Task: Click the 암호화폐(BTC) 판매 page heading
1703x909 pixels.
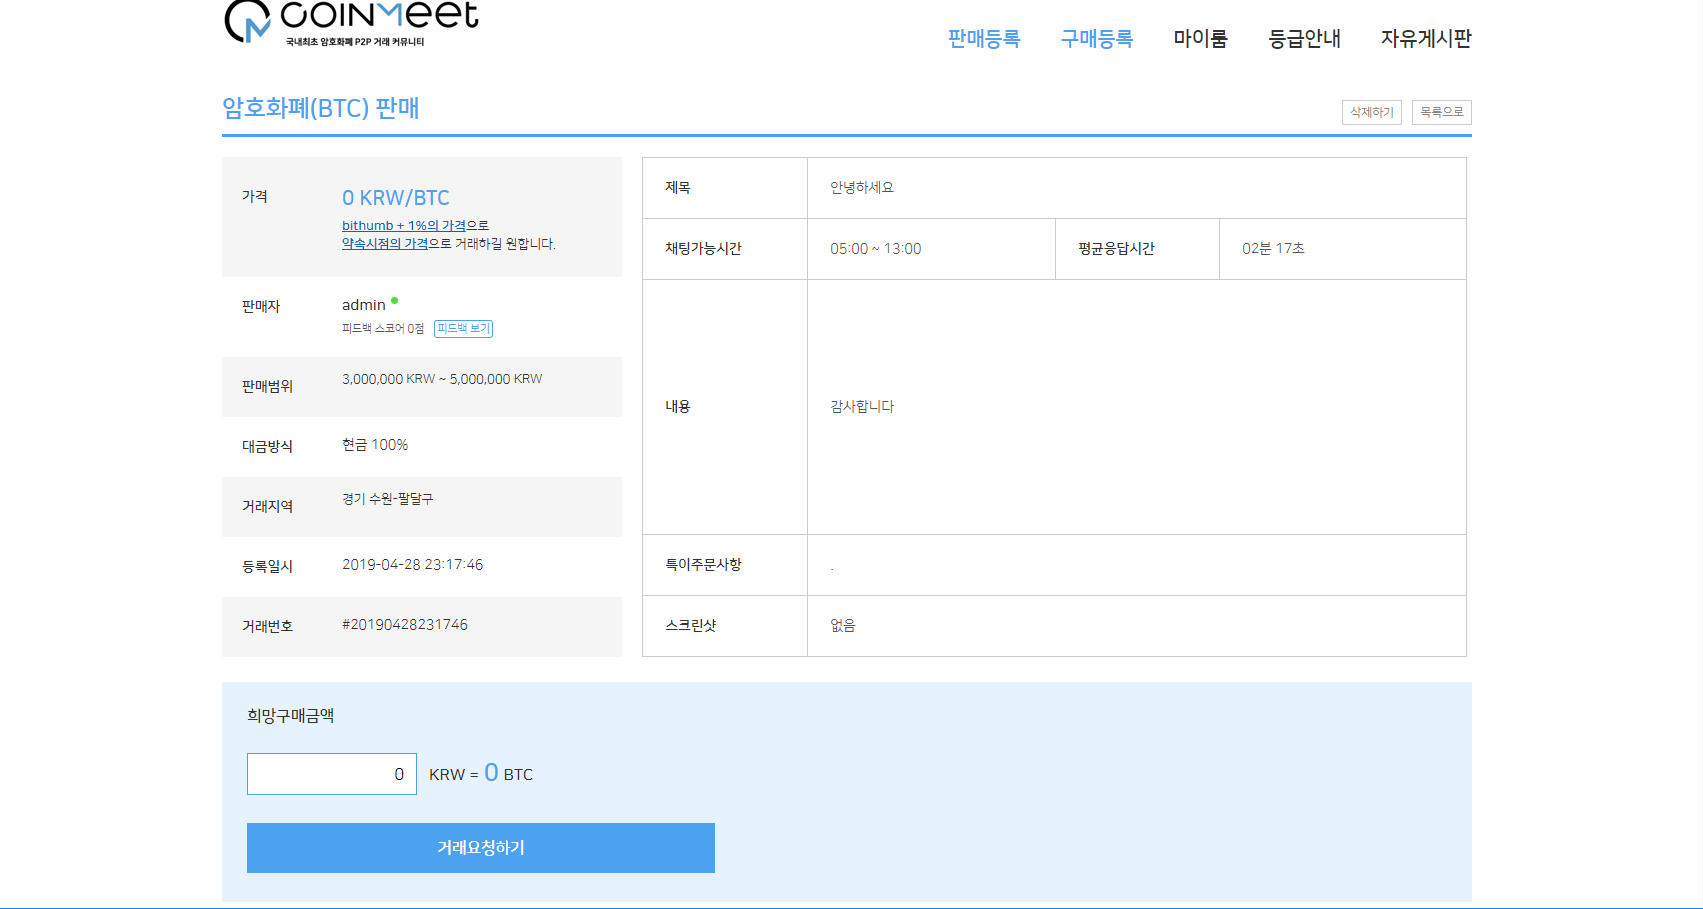Action: (x=320, y=108)
